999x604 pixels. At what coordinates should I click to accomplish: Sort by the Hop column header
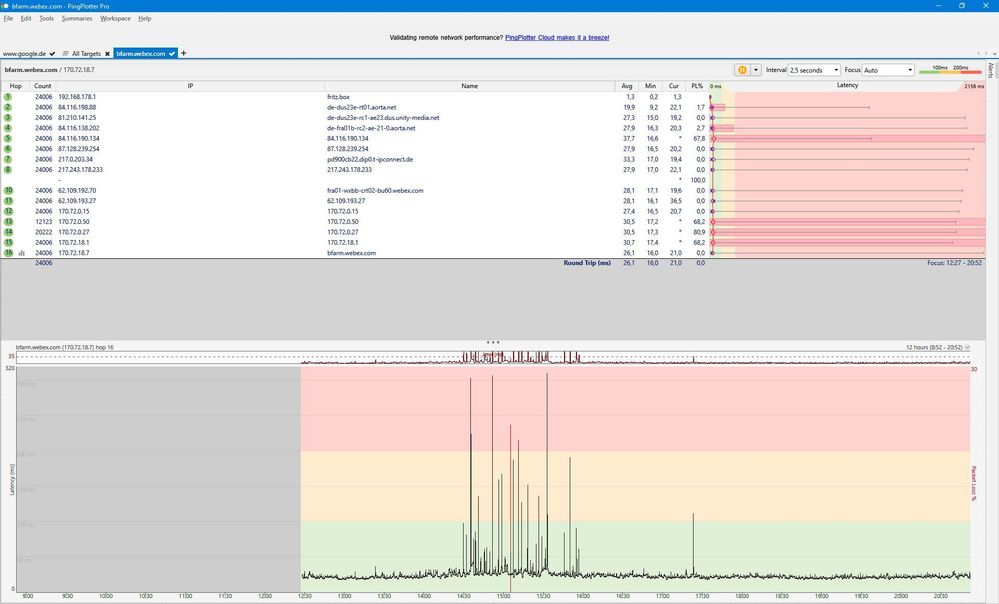click(x=15, y=86)
